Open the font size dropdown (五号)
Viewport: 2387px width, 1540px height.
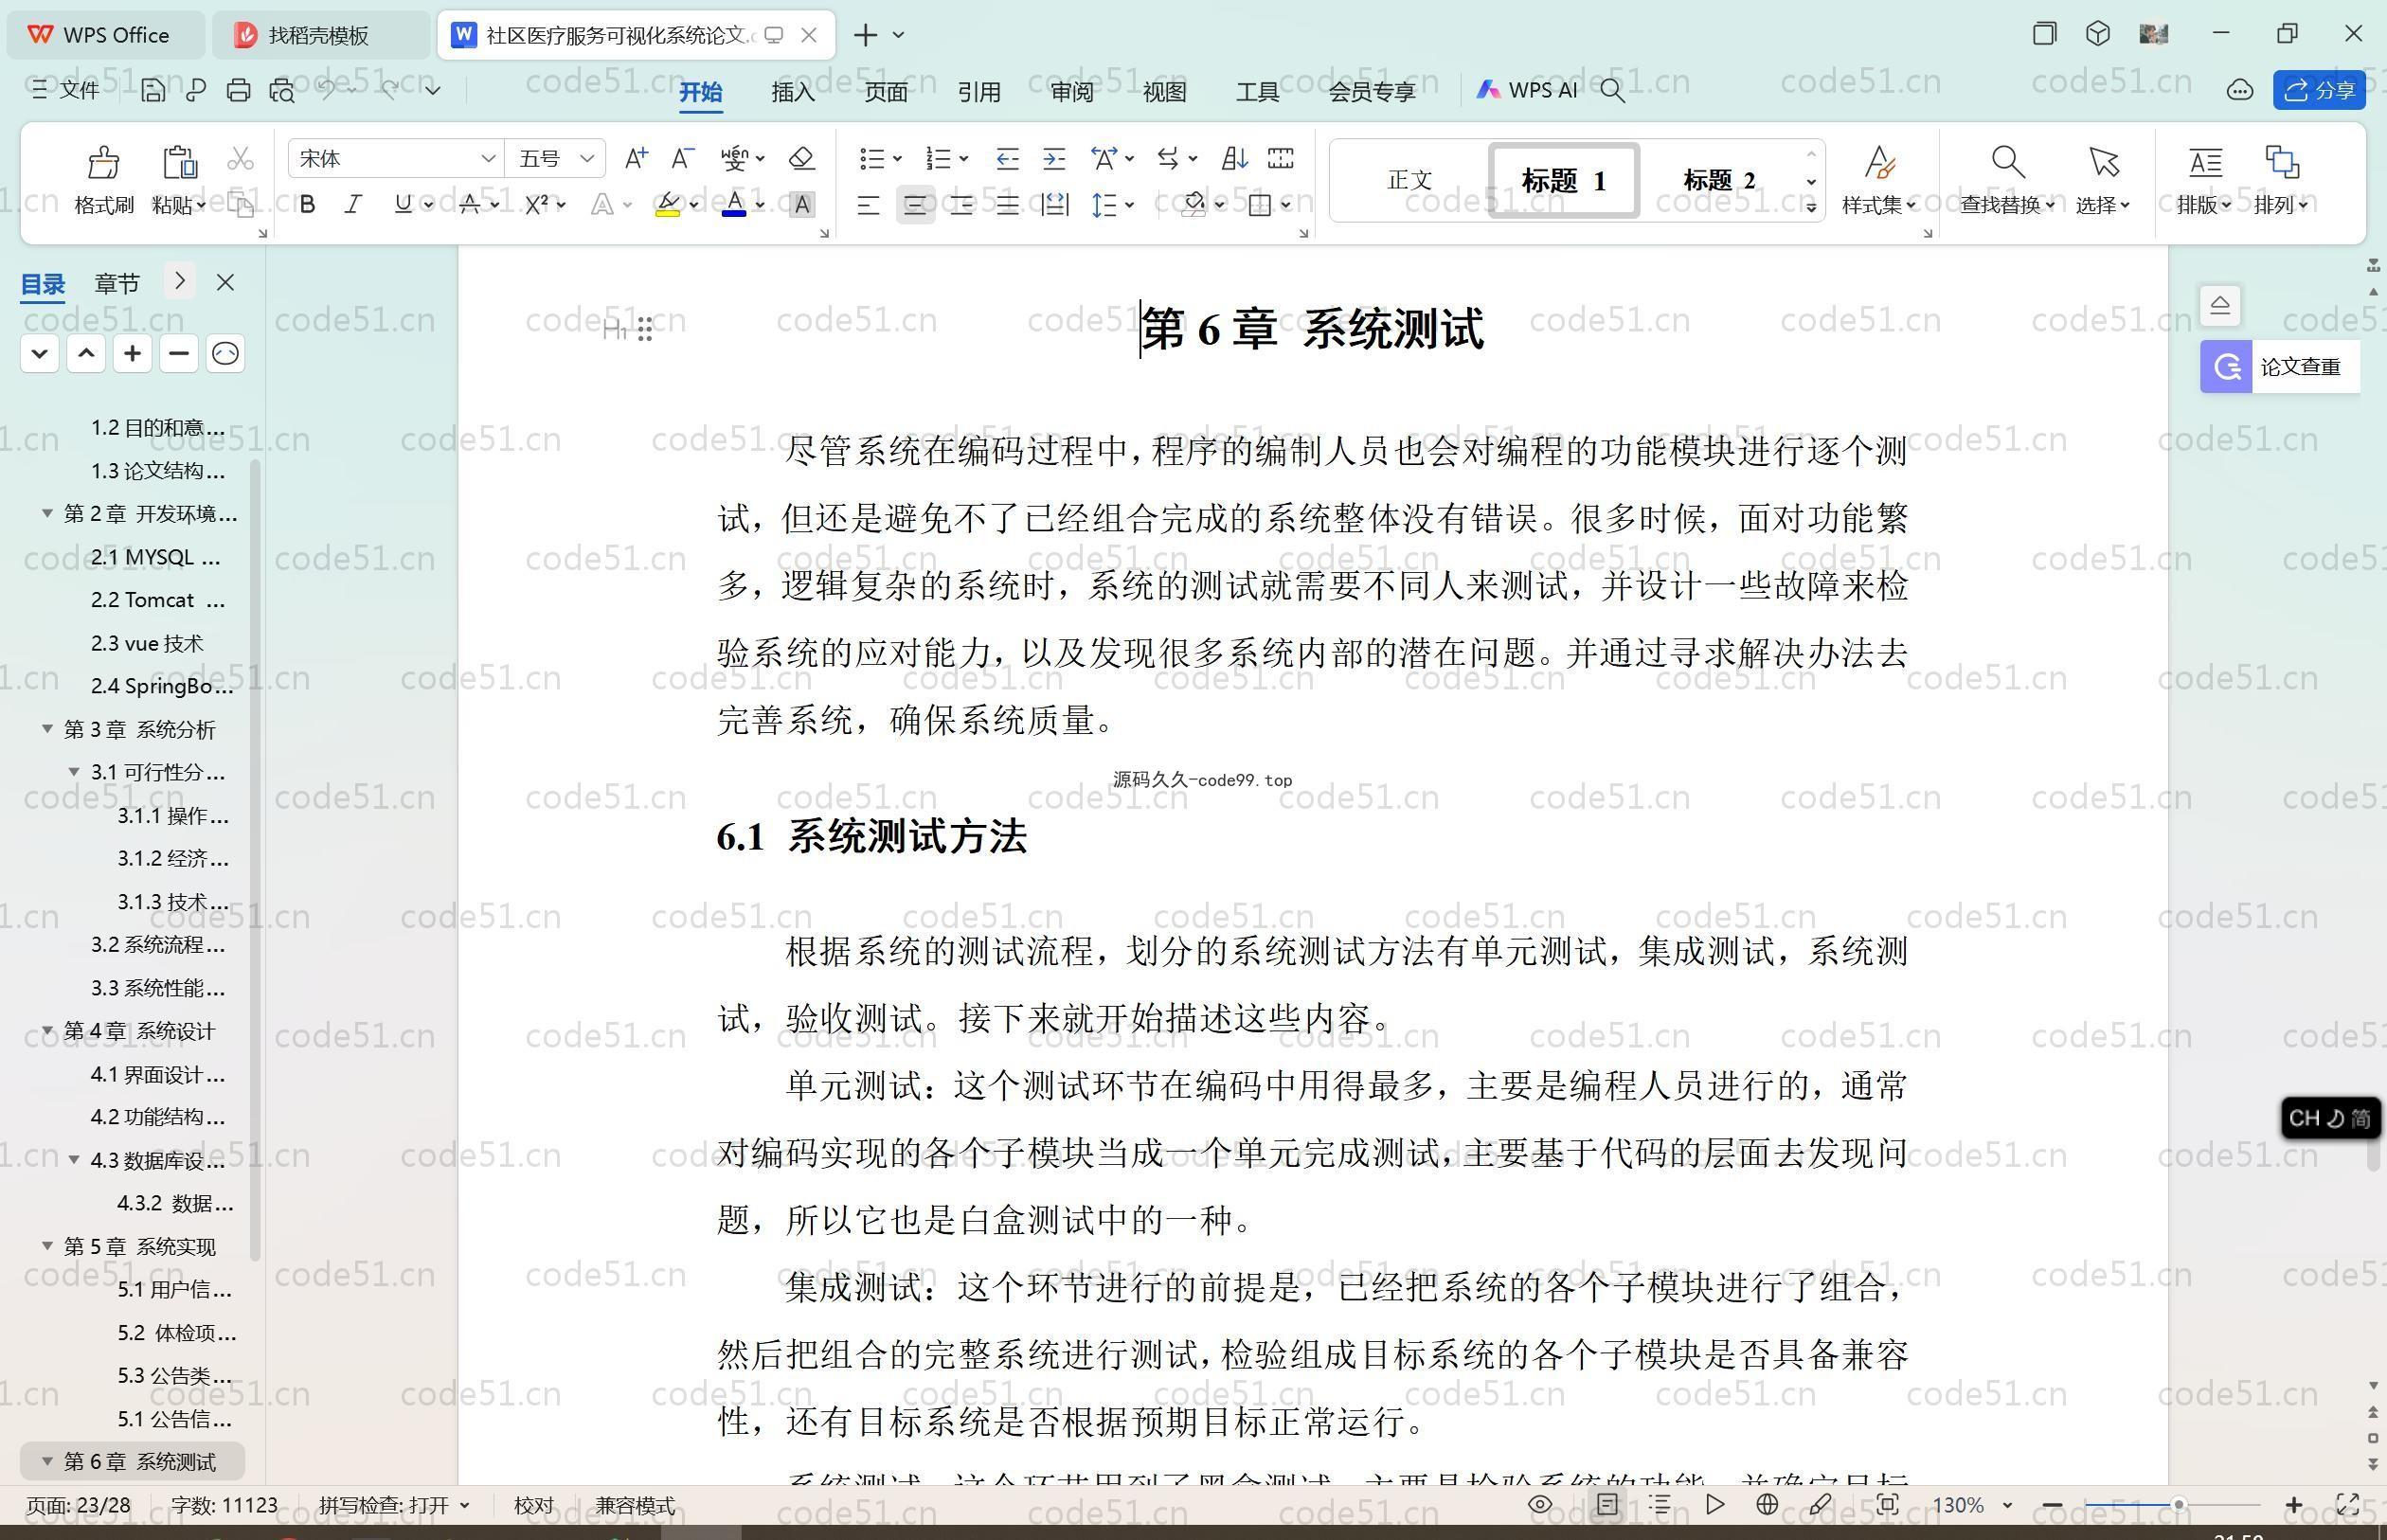pos(587,158)
